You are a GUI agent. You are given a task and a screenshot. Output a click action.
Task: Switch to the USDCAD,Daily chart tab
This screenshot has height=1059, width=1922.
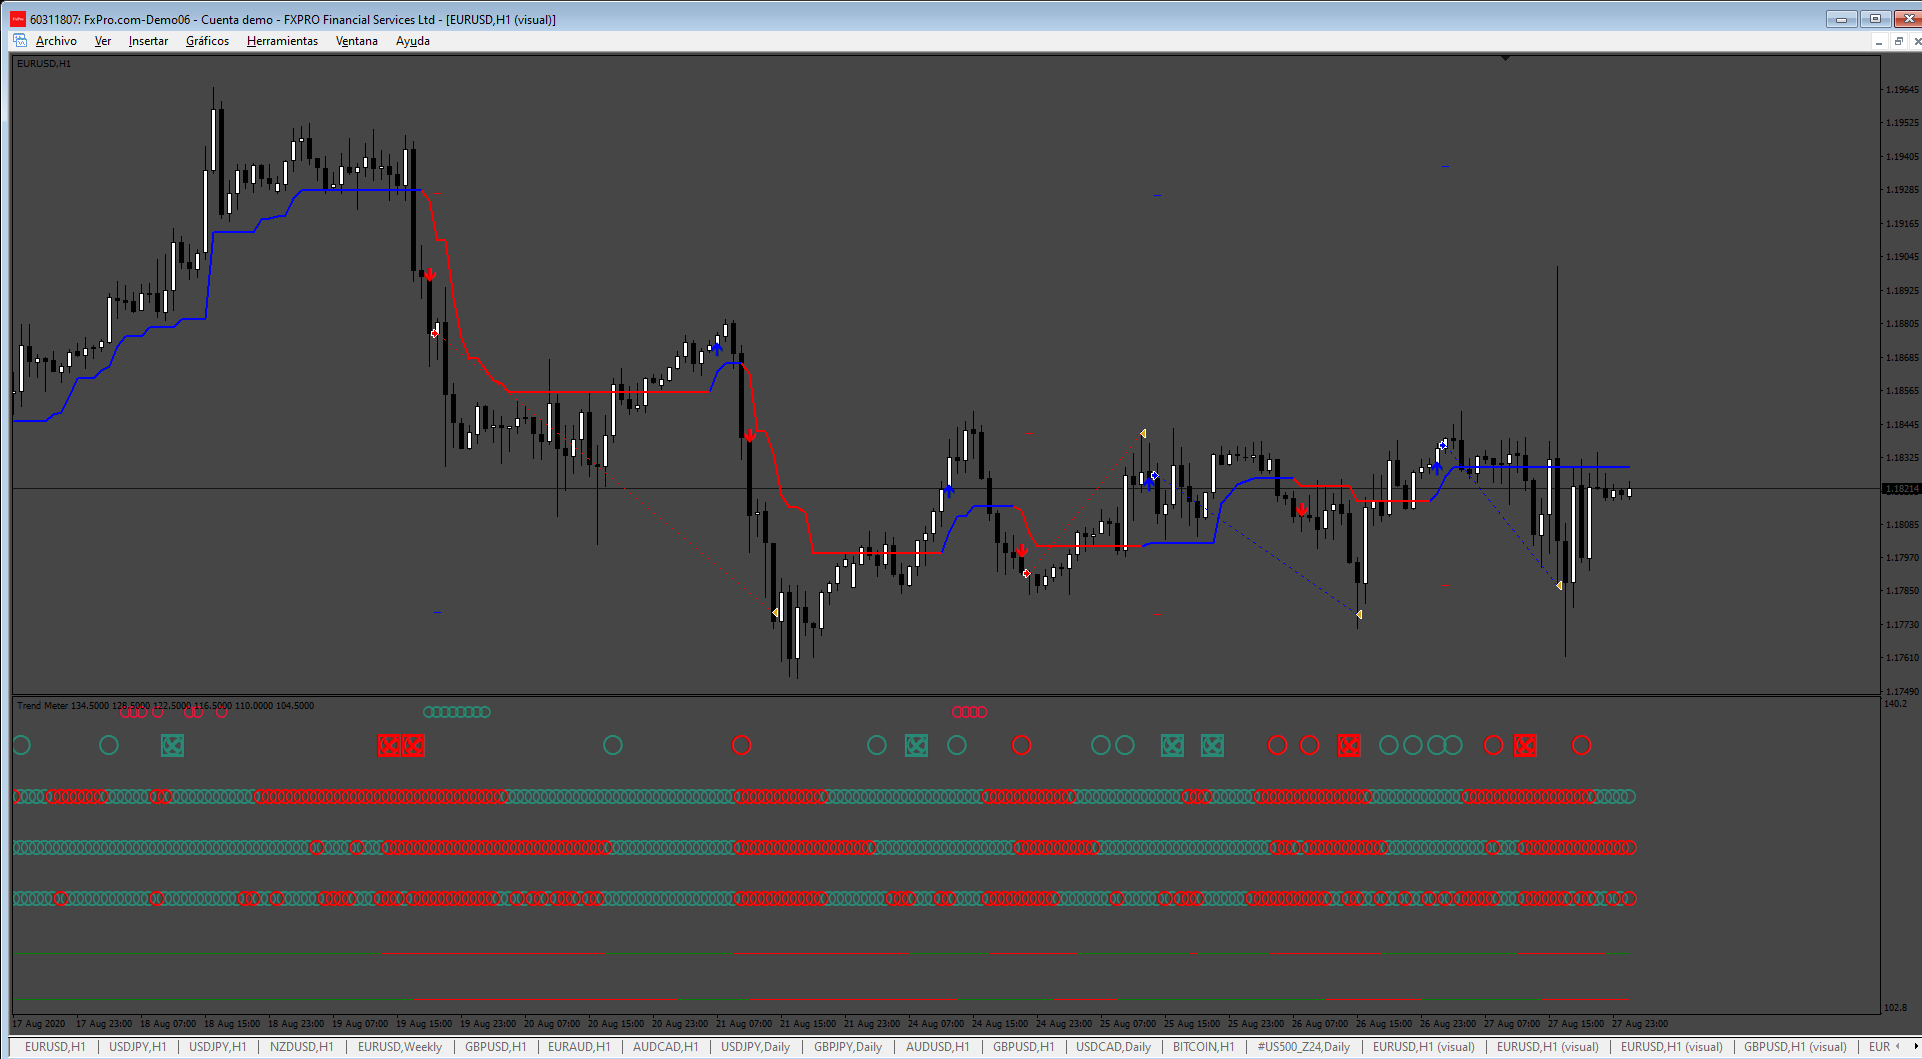1113,1047
